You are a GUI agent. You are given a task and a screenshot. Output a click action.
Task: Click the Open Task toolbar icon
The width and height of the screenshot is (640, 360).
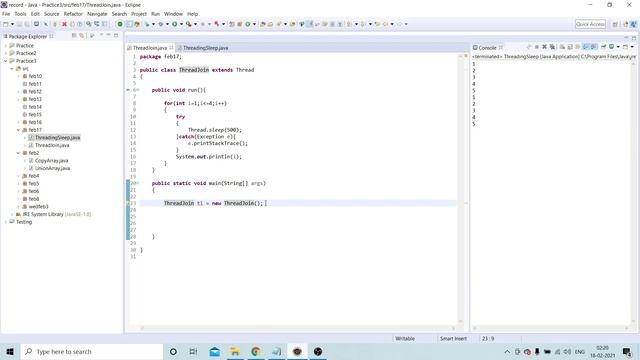pyautogui.click(x=270, y=24)
